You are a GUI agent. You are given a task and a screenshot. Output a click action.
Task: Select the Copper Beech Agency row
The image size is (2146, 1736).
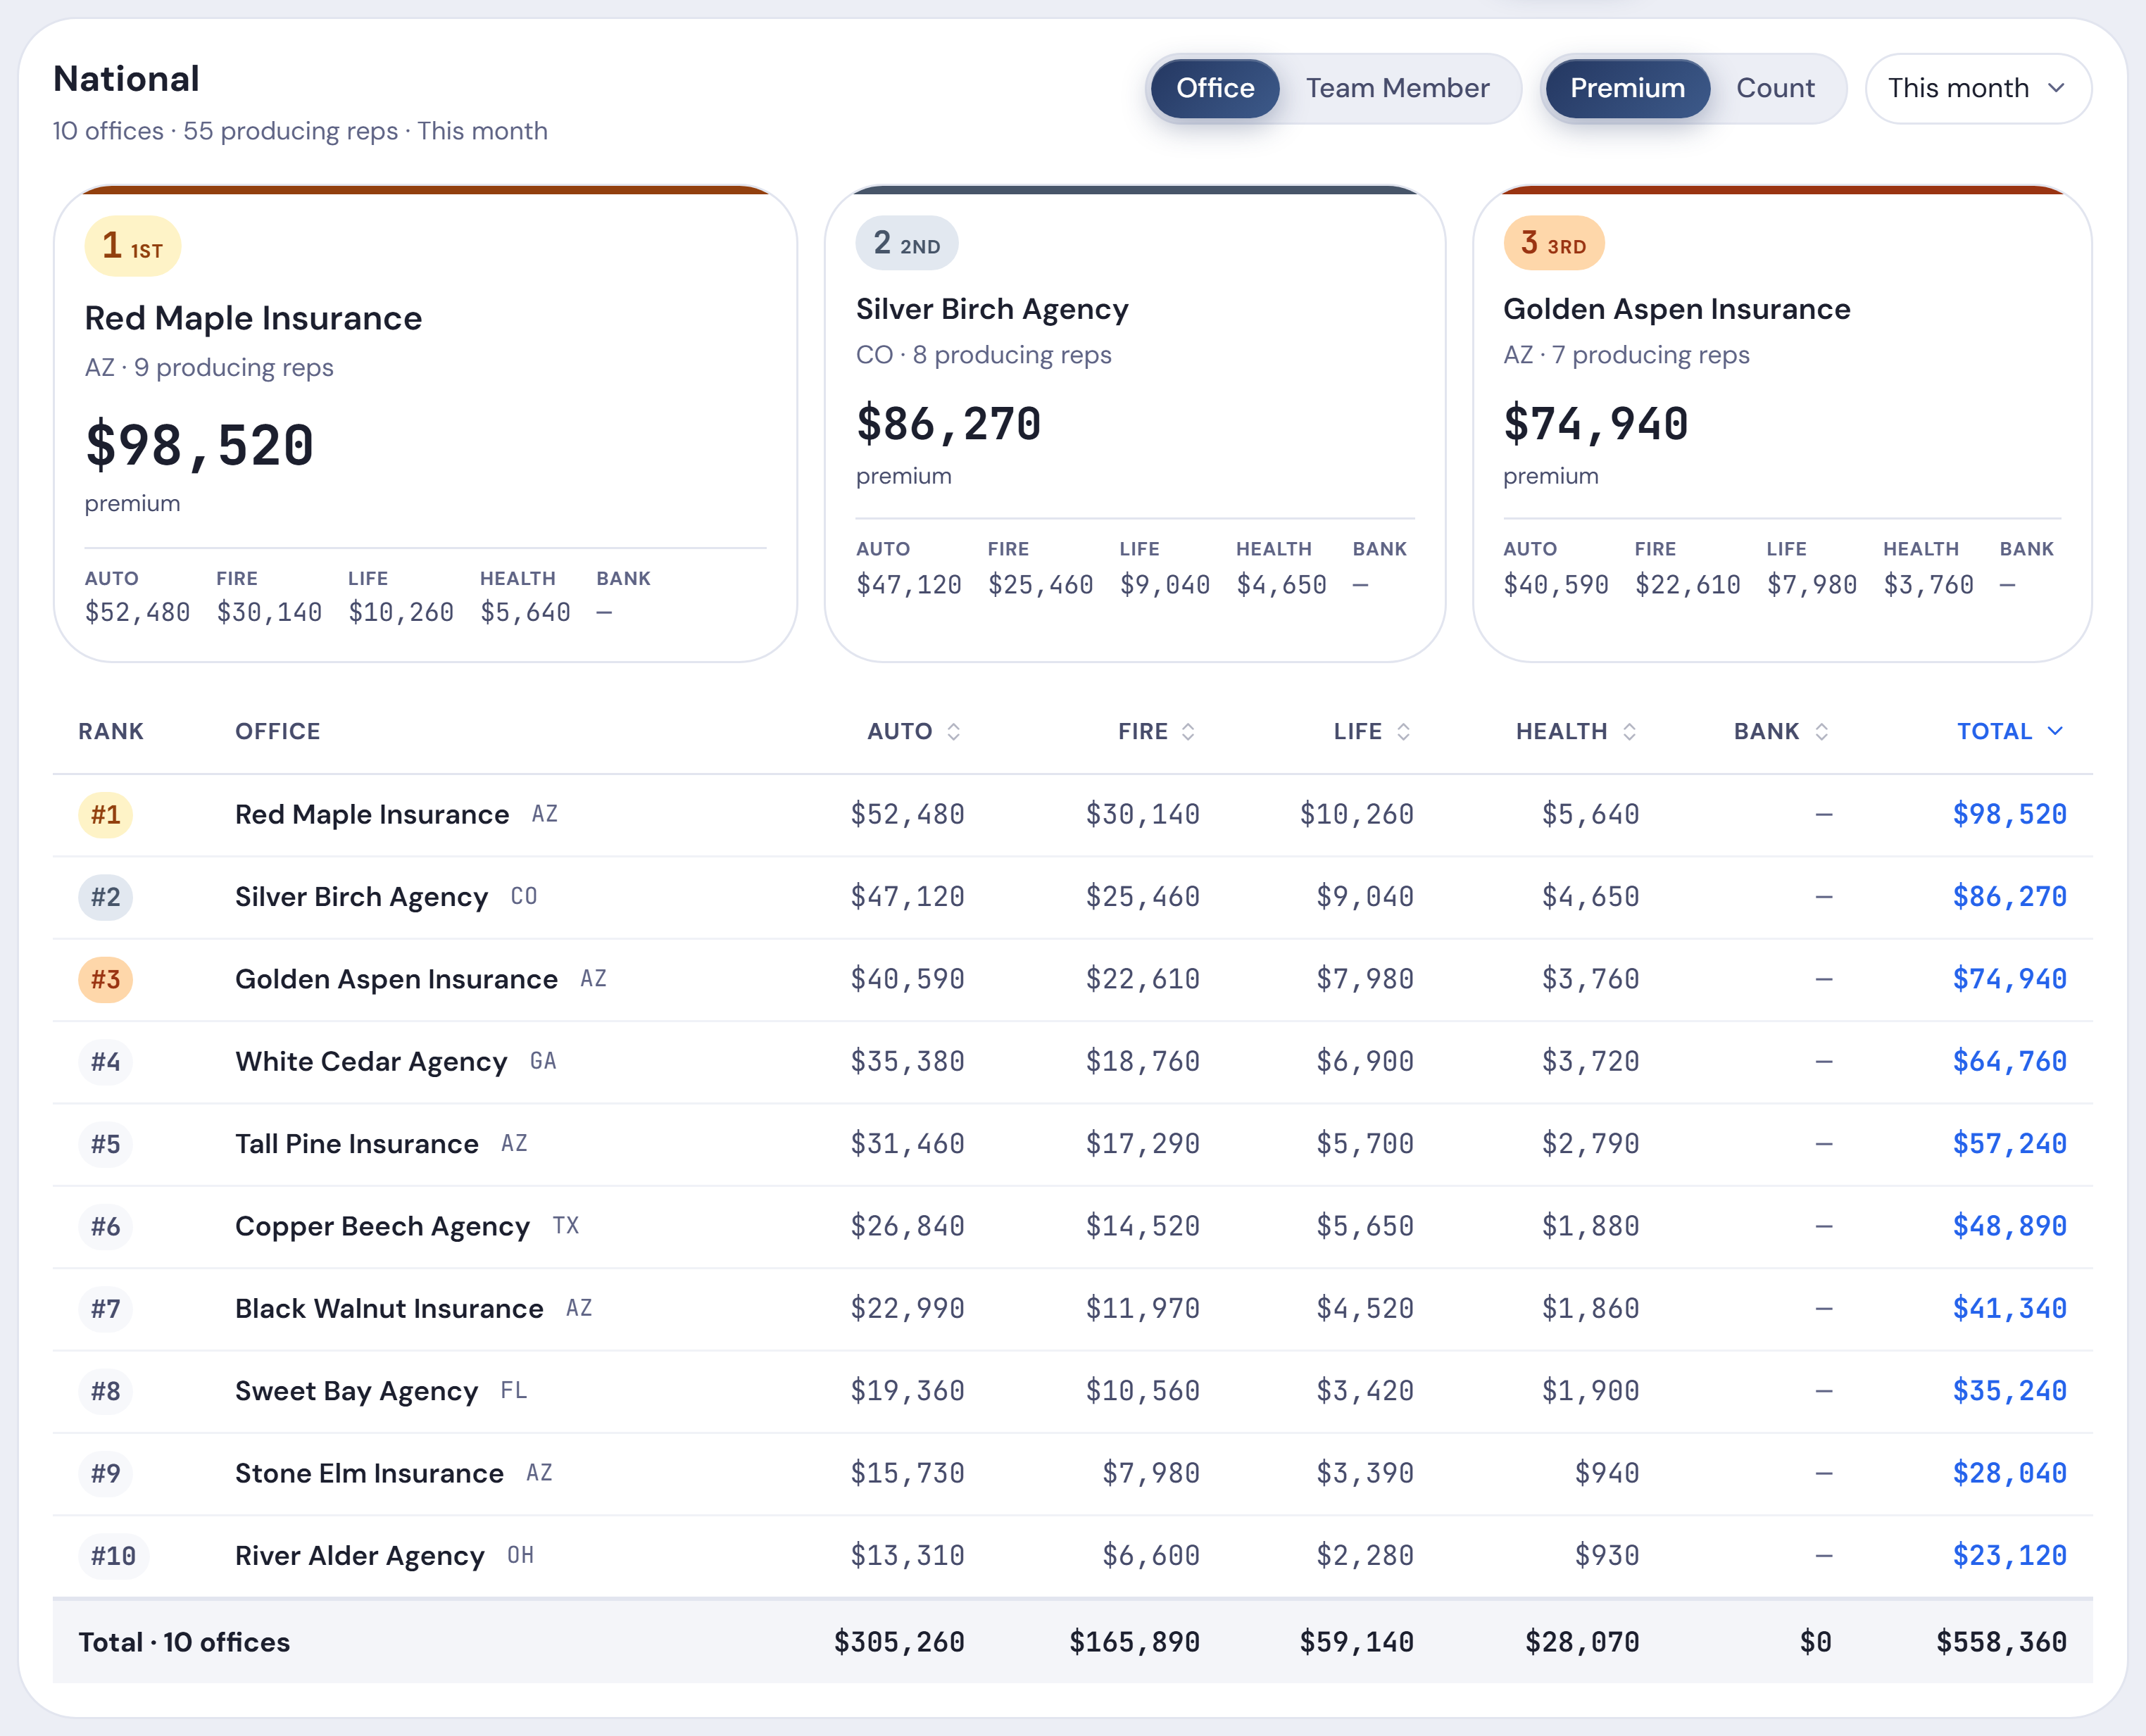click(1072, 1226)
